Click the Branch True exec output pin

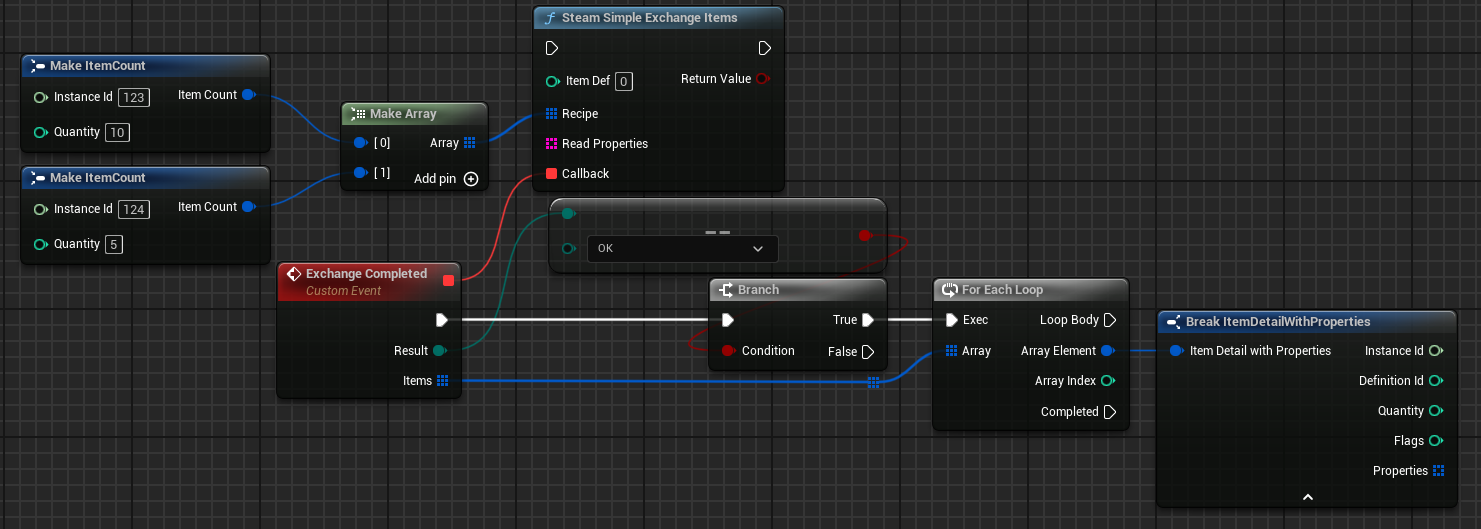pyautogui.click(x=868, y=320)
